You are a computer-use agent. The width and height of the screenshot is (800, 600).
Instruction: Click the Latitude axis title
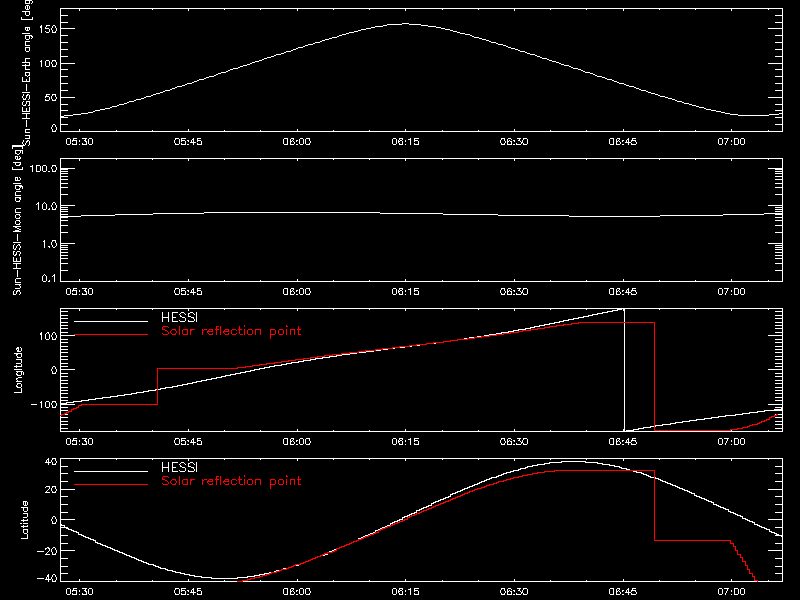click(24, 520)
